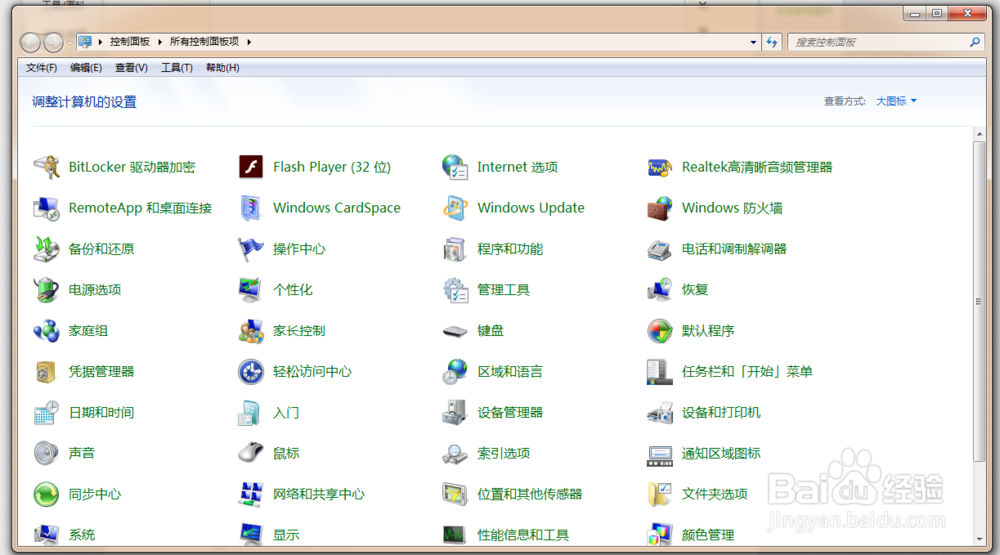Open the Flash Player (32 位) icon

click(x=251, y=167)
